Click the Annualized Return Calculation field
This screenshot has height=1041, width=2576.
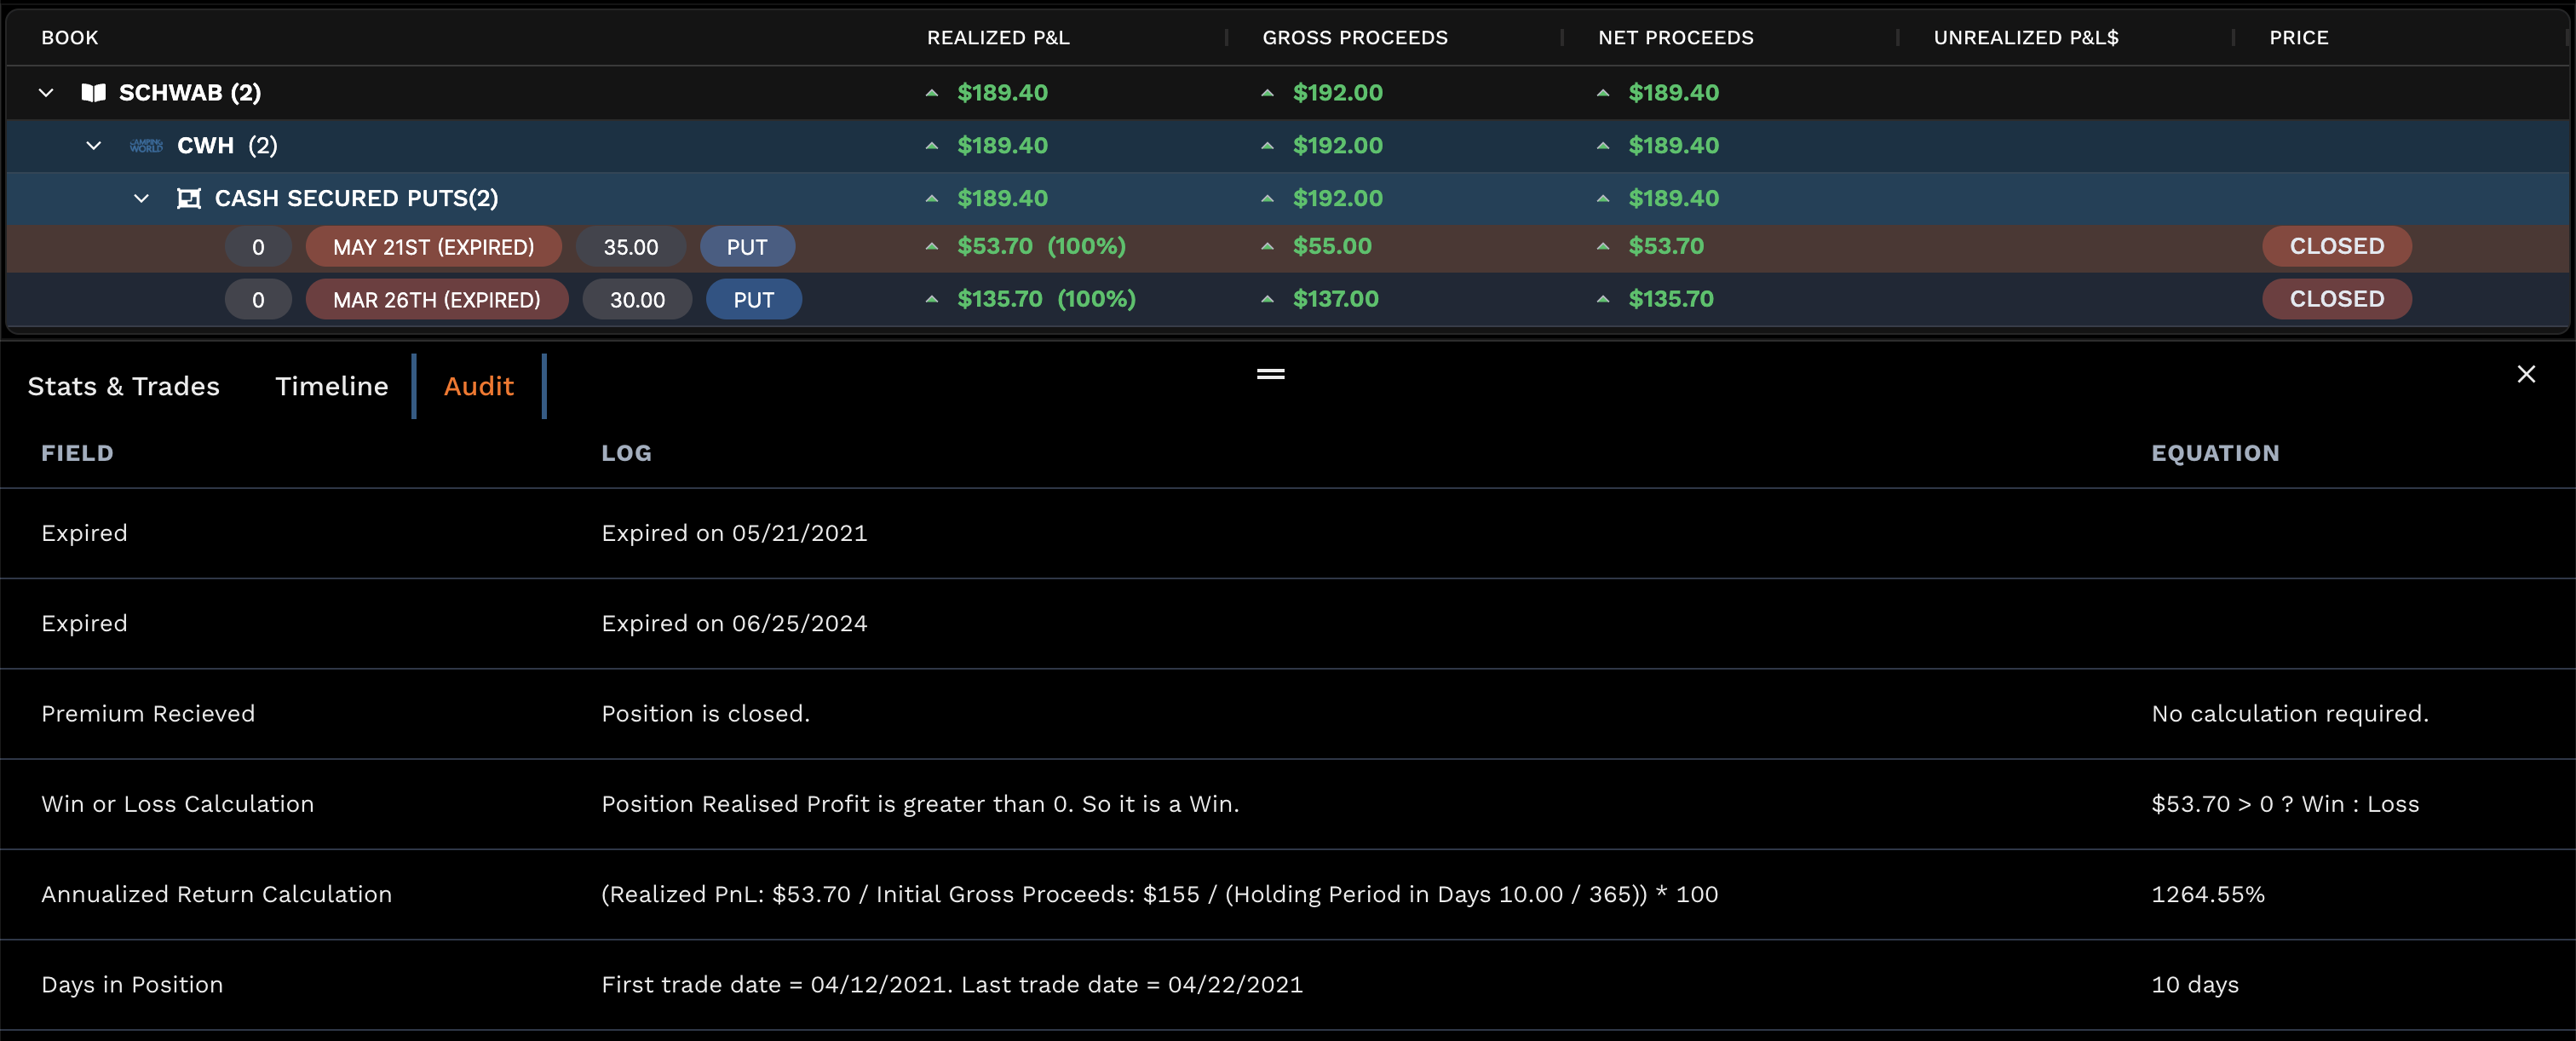(216, 894)
